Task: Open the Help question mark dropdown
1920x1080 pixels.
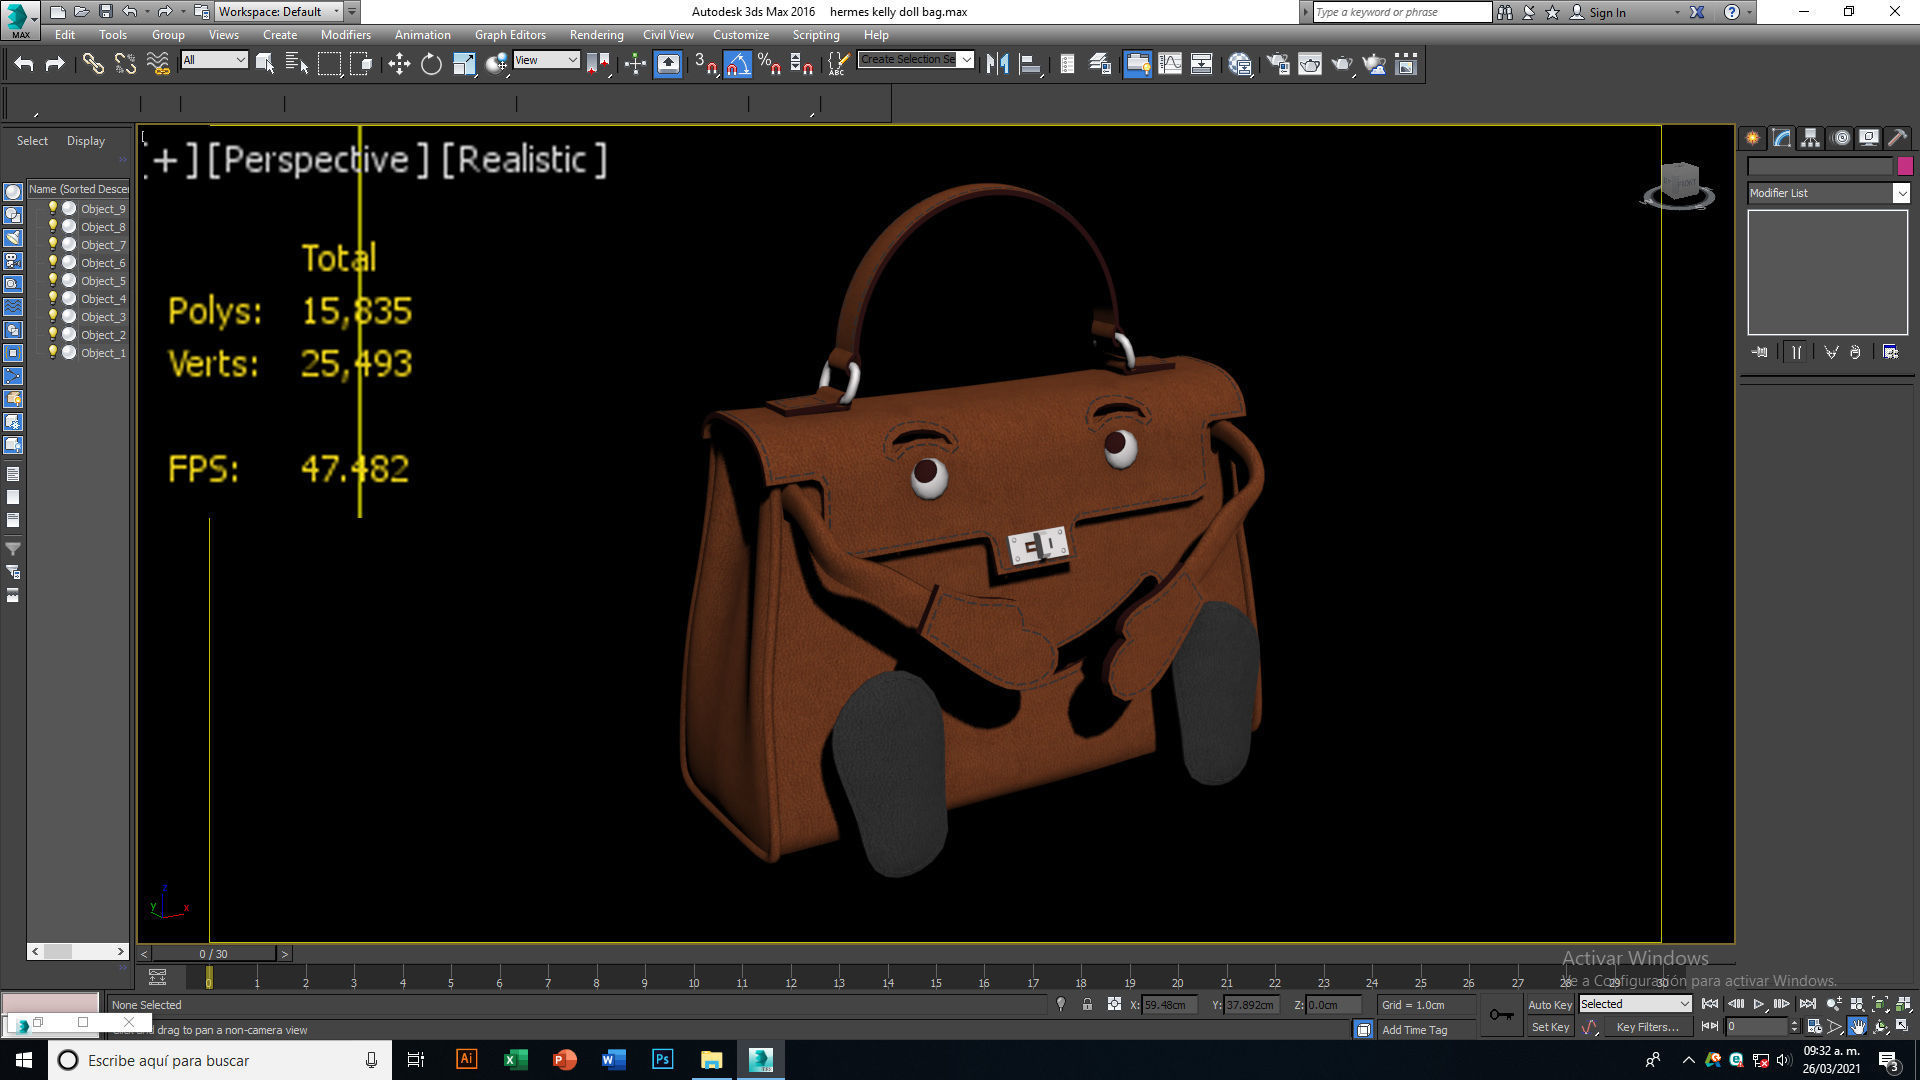Action: point(1748,12)
